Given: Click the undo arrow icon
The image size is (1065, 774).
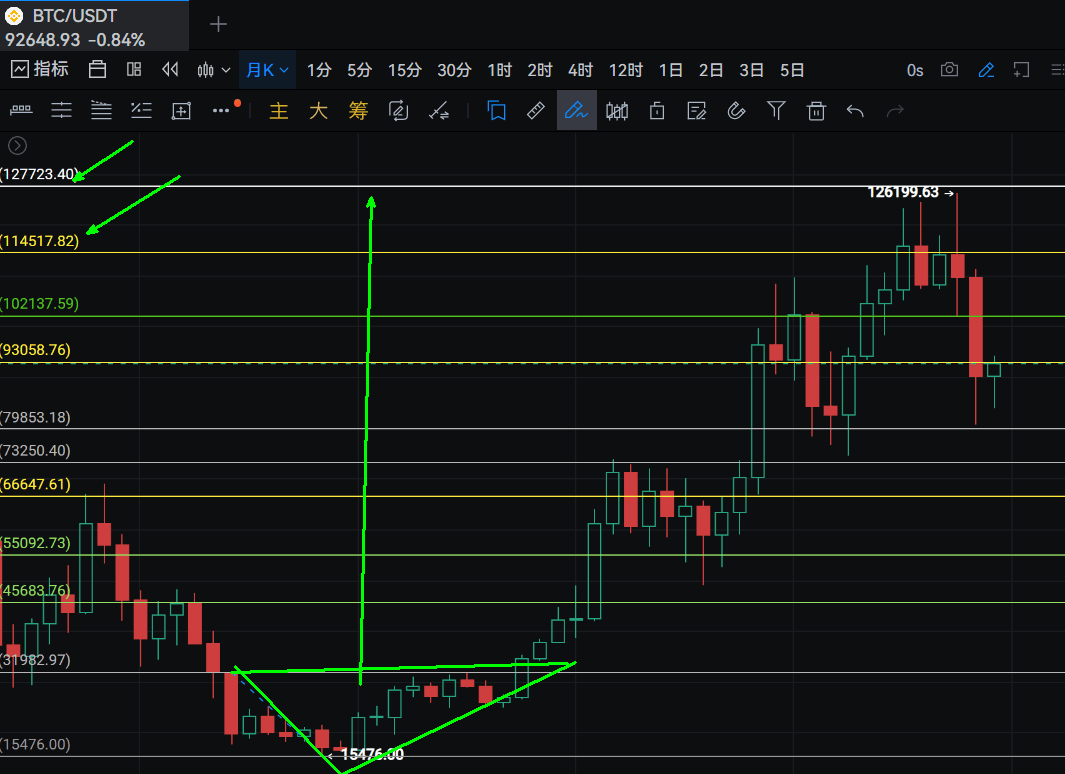Looking at the screenshot, I should point(855,110).
